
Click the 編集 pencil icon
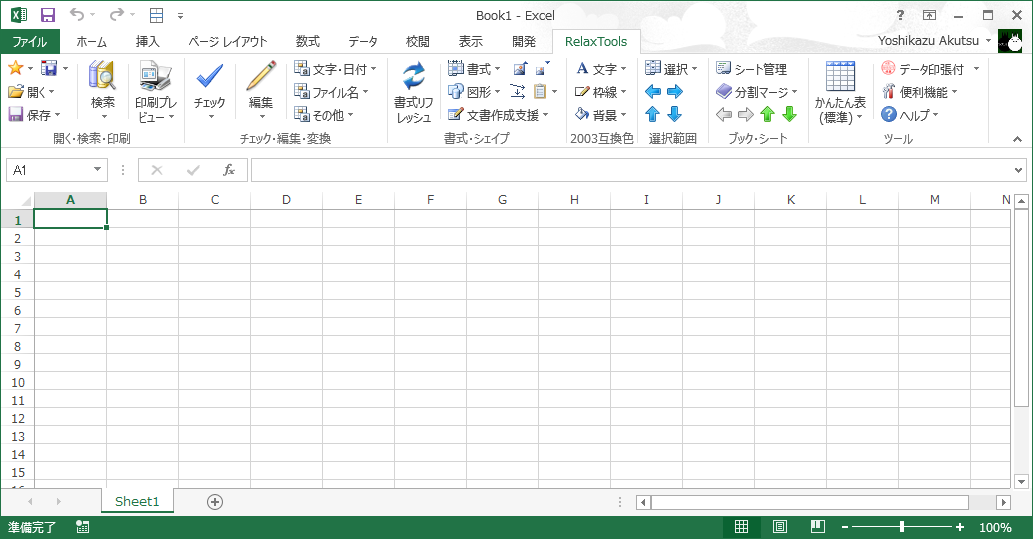261,76
